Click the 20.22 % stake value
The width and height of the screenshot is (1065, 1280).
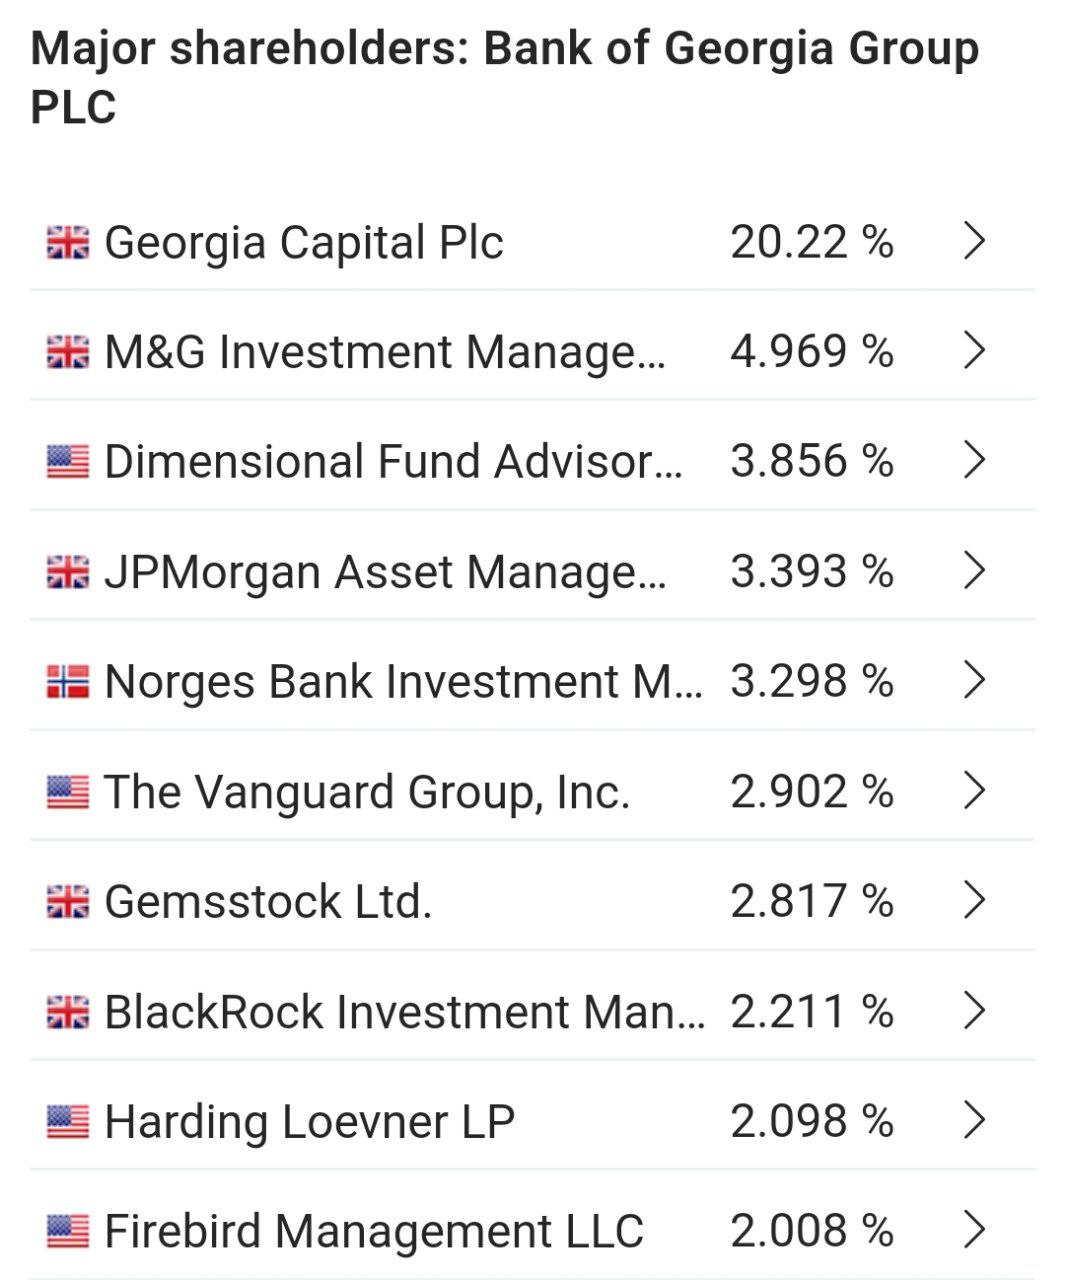click(x=811, y=242)
